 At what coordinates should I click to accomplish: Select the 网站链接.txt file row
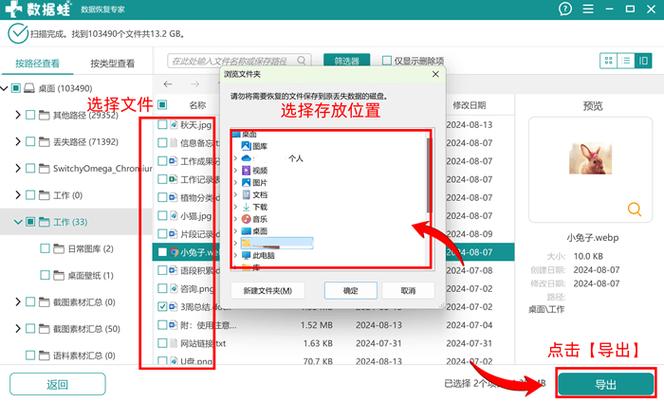click(333, 343)
